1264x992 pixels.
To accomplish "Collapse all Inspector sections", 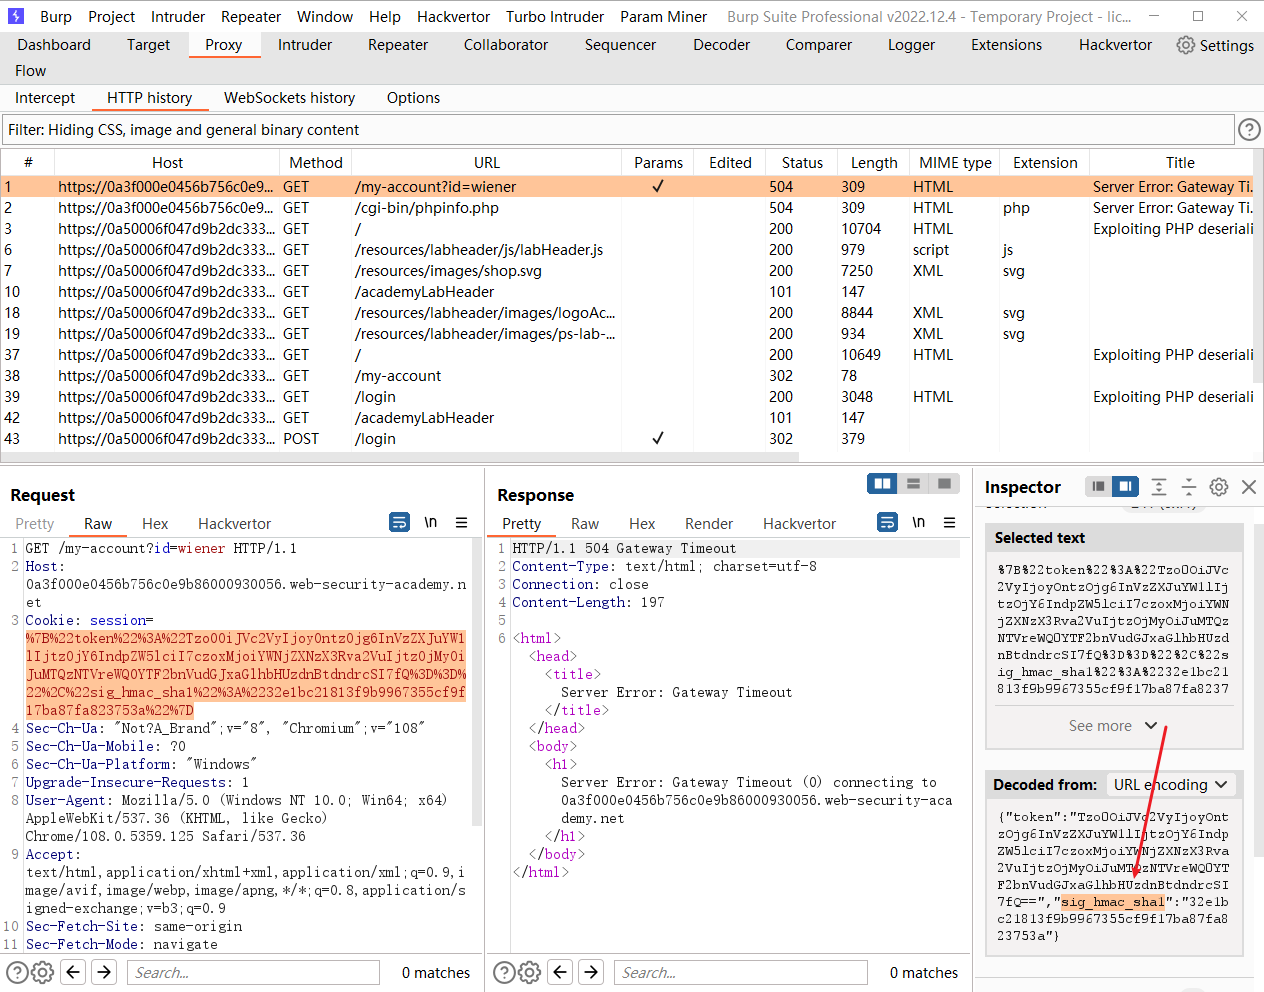I will (x=1189, y=487).
